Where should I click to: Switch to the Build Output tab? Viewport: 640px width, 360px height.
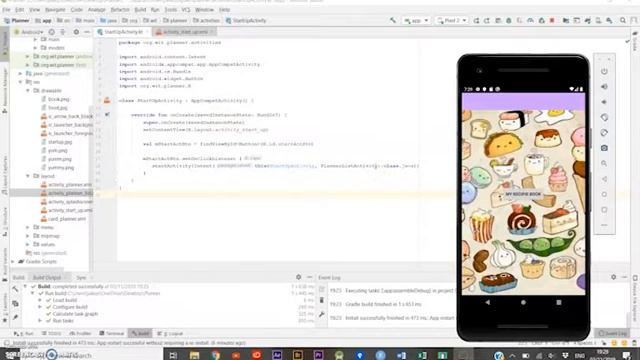click(47, 278)
